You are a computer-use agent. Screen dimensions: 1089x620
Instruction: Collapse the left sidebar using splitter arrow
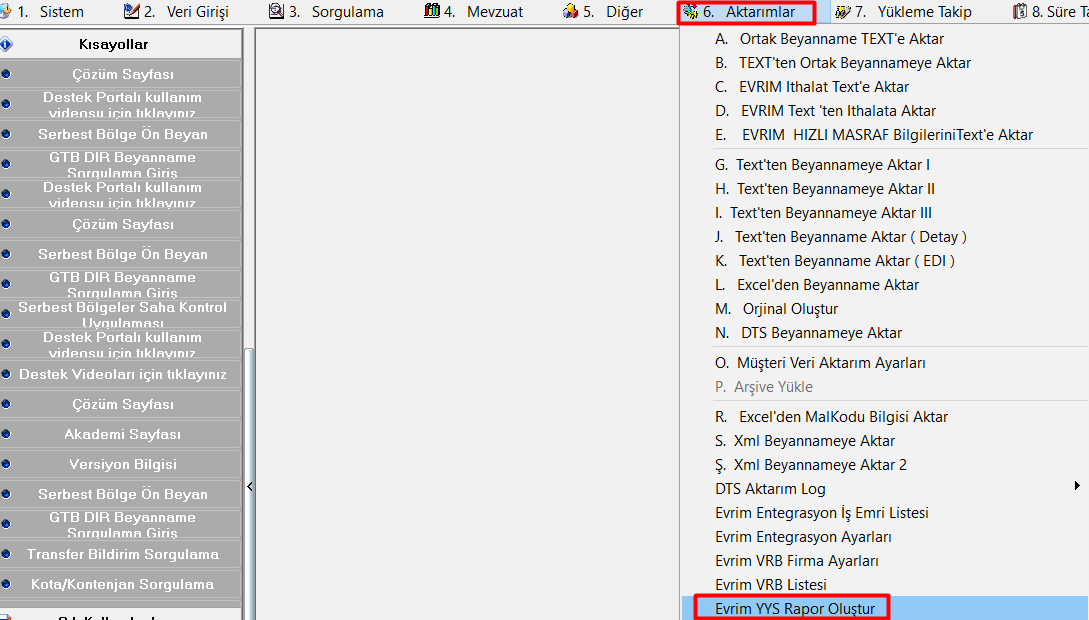(249, 487)
